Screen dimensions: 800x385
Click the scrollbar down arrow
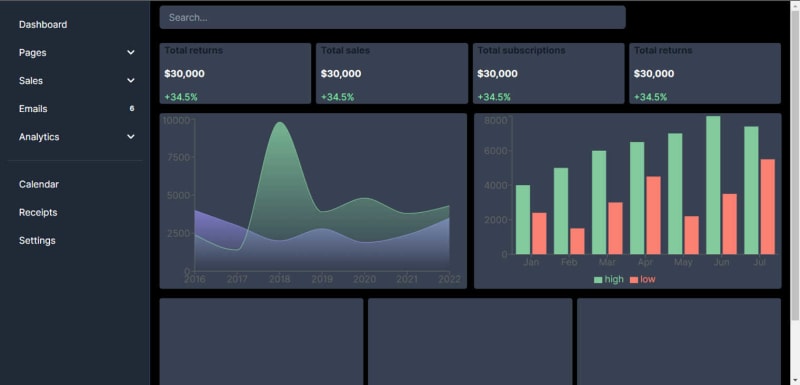[795, 380]
